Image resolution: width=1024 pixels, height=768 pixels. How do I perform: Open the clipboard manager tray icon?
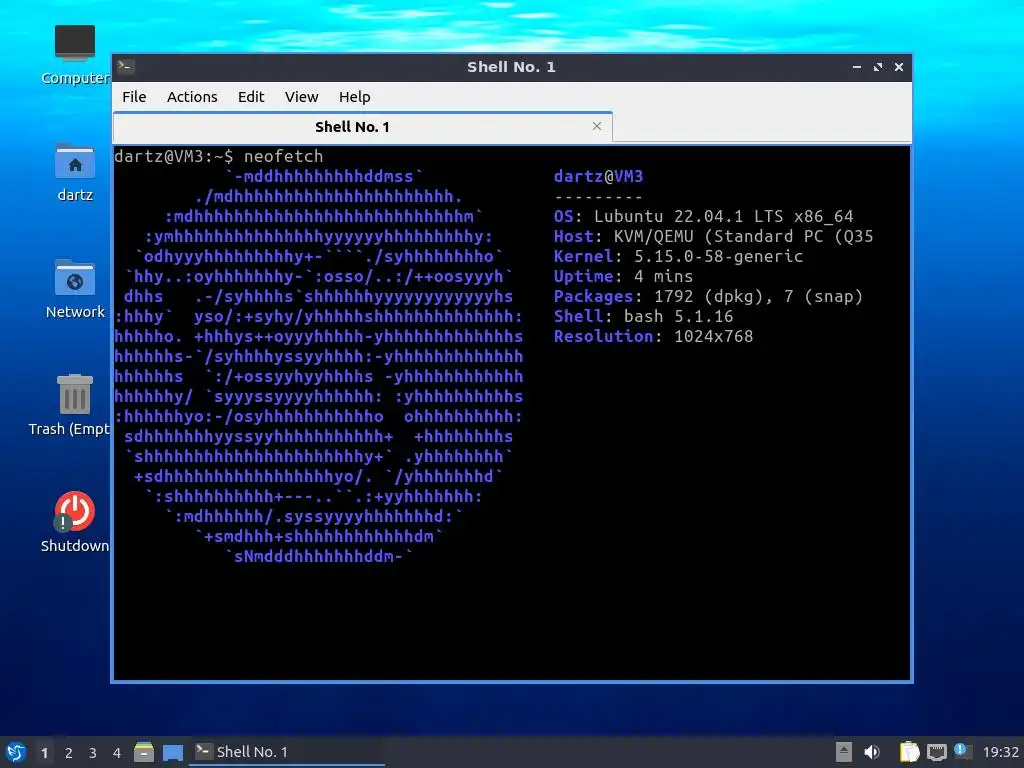coord(909,752)
